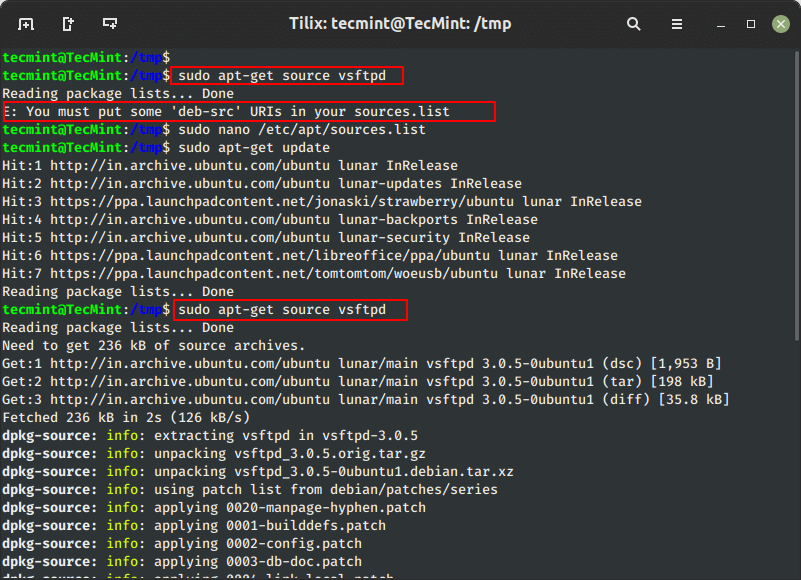The height and width of the screenshot is (580, 801).
Task: Click 'unpacking vsftpd_3.0.5.orig.tar.gz' line
Action: click(x=214, y=454)
